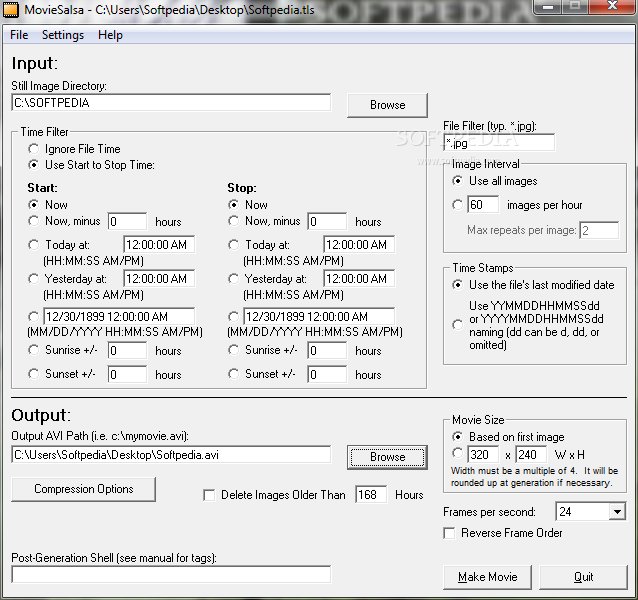
Task: Click Start Sunrise hours field
Action: coord(127,350)
